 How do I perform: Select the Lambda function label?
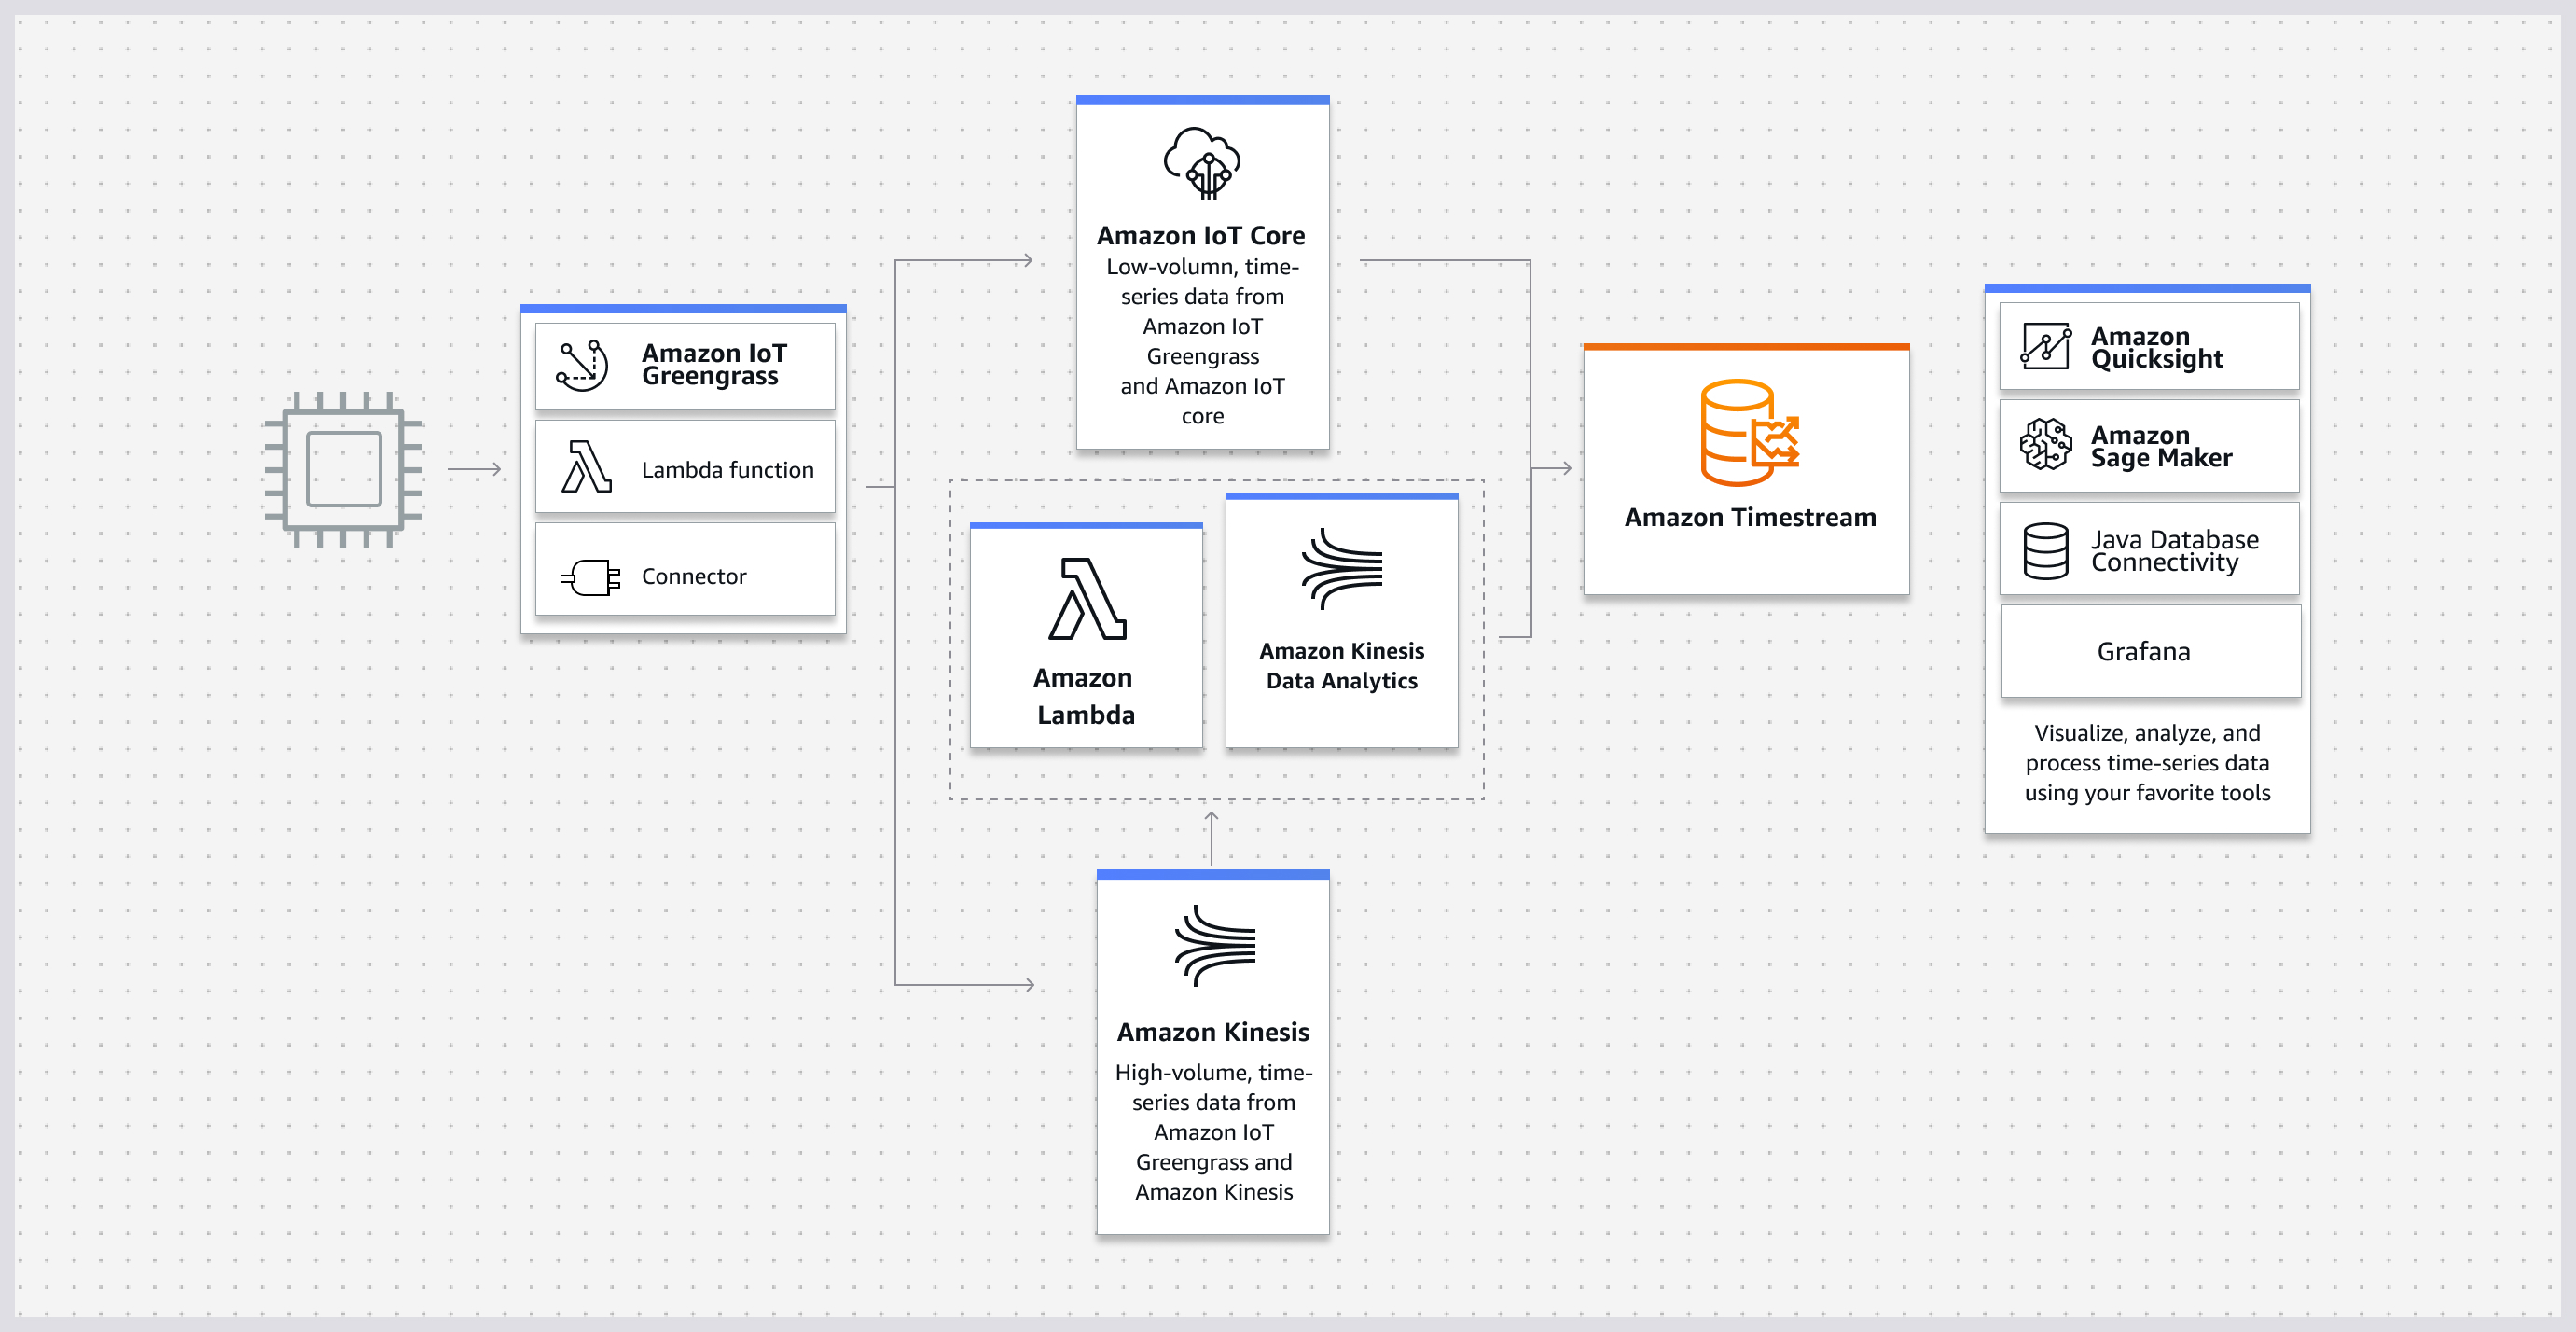[x=727, y=469]
